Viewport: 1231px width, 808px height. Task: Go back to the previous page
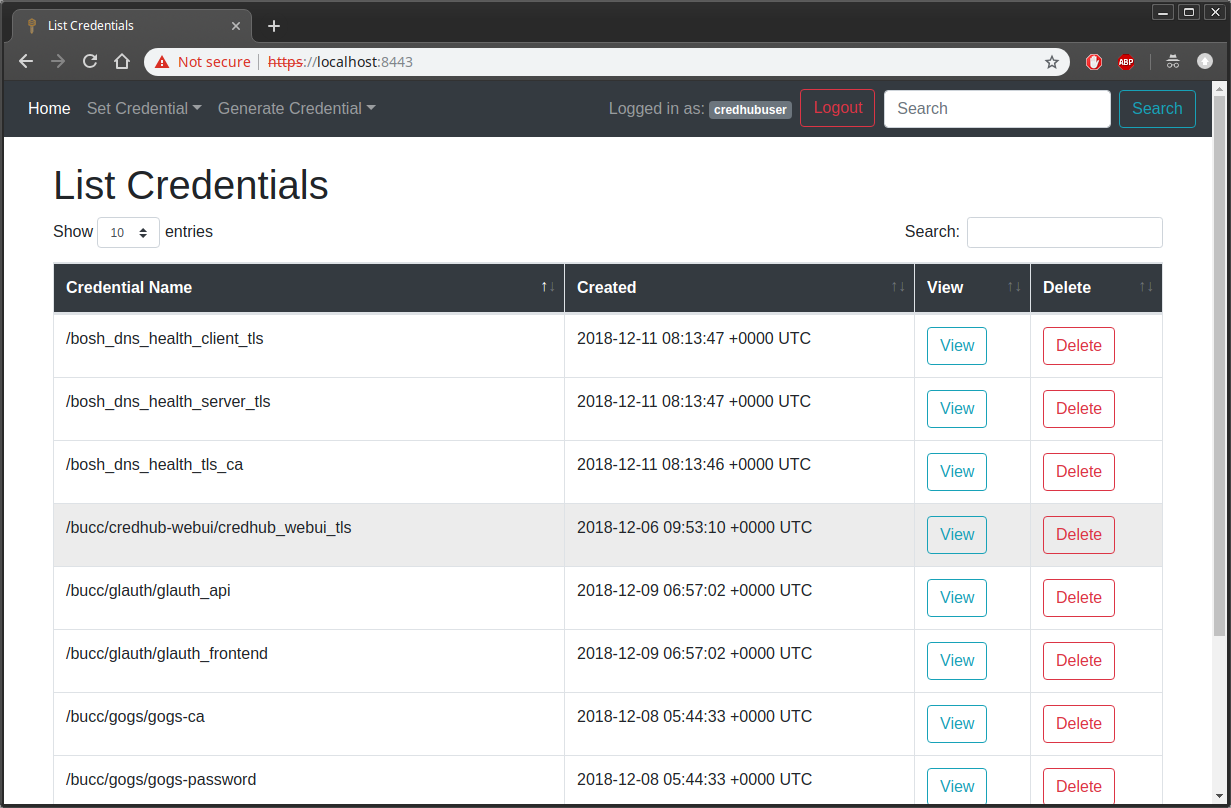click(26, 62)
